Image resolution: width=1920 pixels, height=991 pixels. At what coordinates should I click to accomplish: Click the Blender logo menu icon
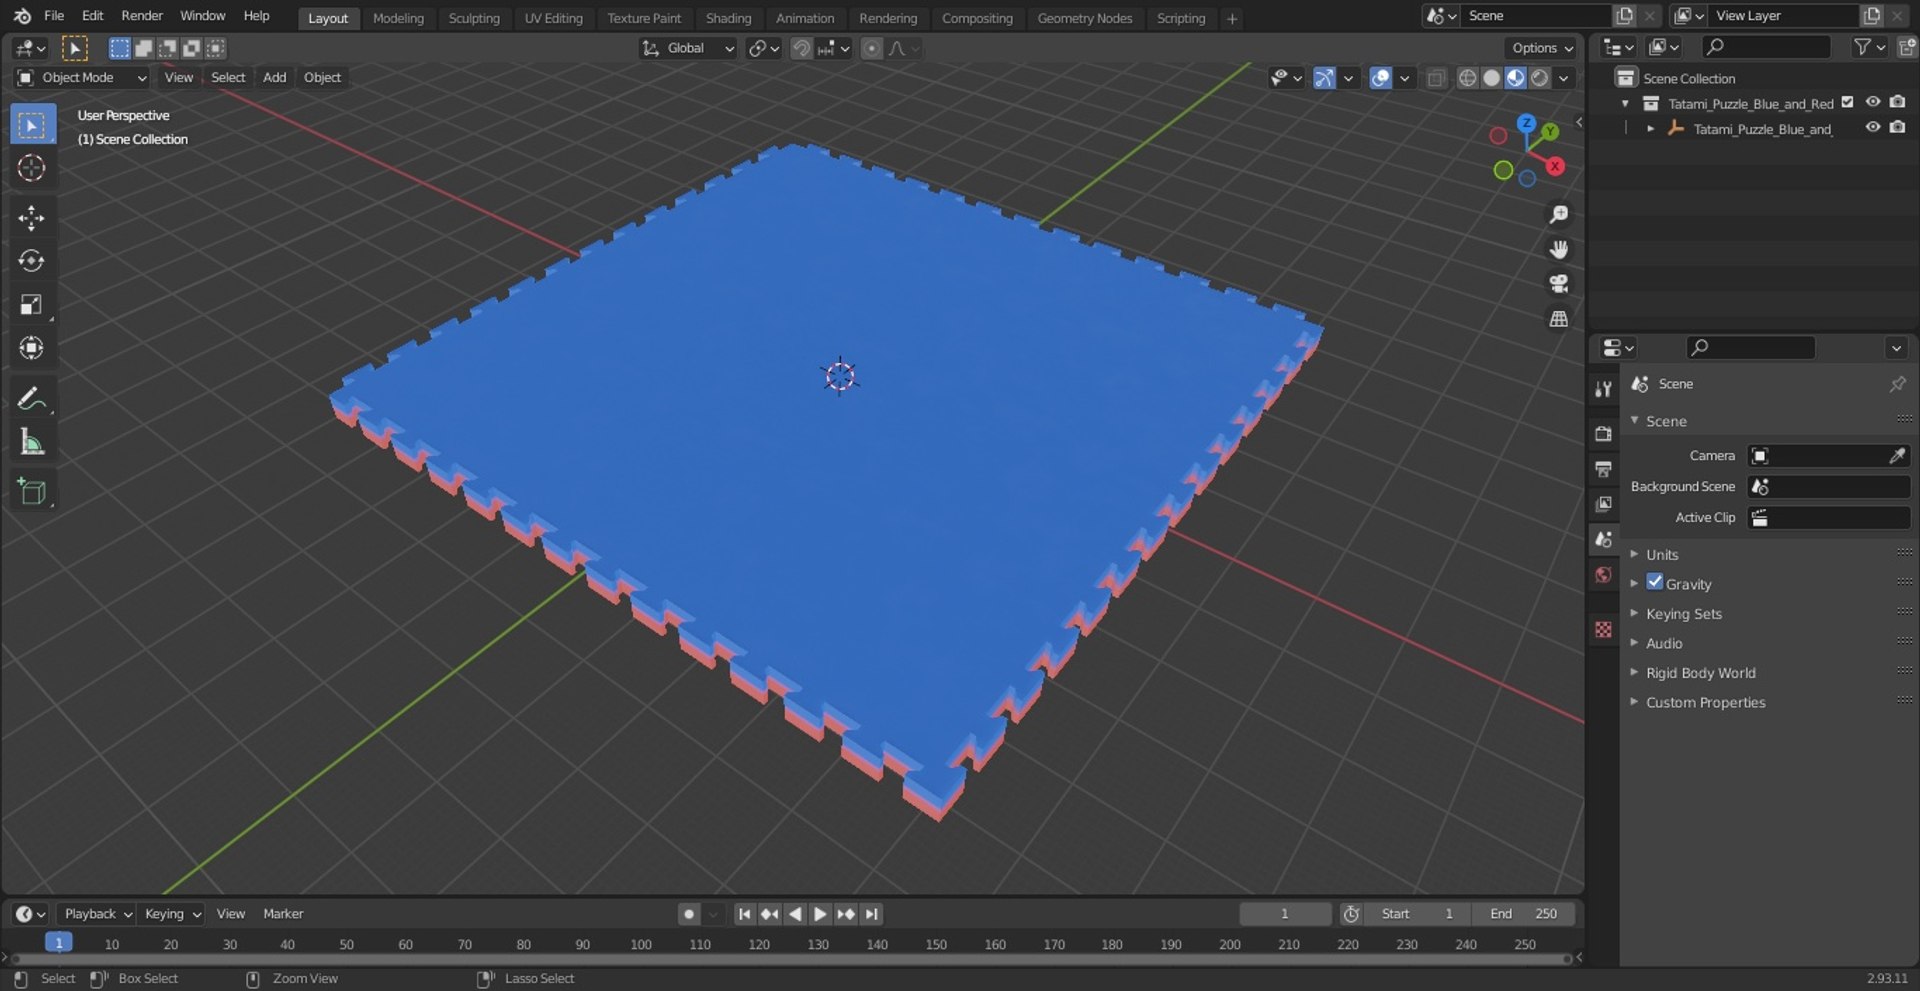pyautogui.click(x=22, y=16)
